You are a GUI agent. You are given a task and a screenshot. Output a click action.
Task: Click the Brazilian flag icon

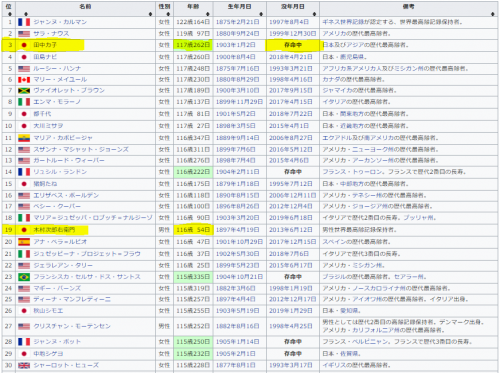(x=24, y=277)
